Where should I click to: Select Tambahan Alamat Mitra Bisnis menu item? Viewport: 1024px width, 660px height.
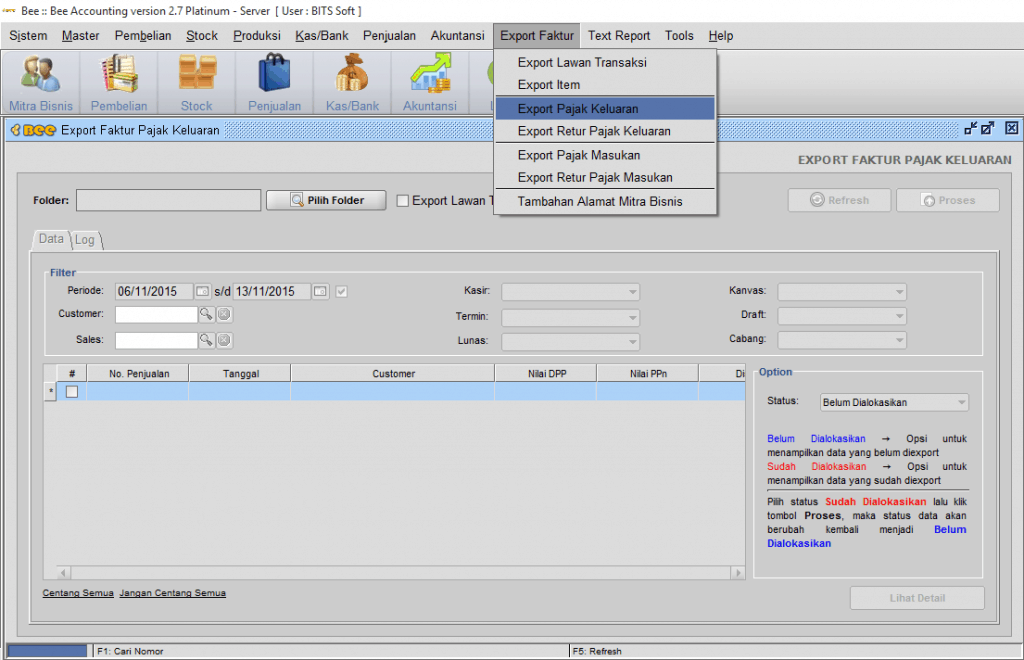pos(605,202)
